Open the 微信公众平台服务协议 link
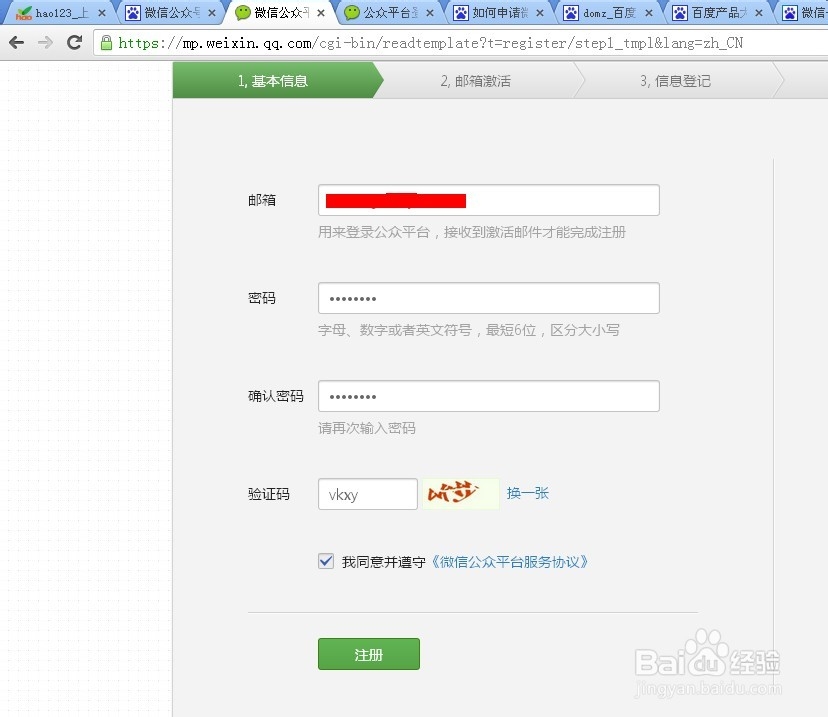 tap(509, 562)
